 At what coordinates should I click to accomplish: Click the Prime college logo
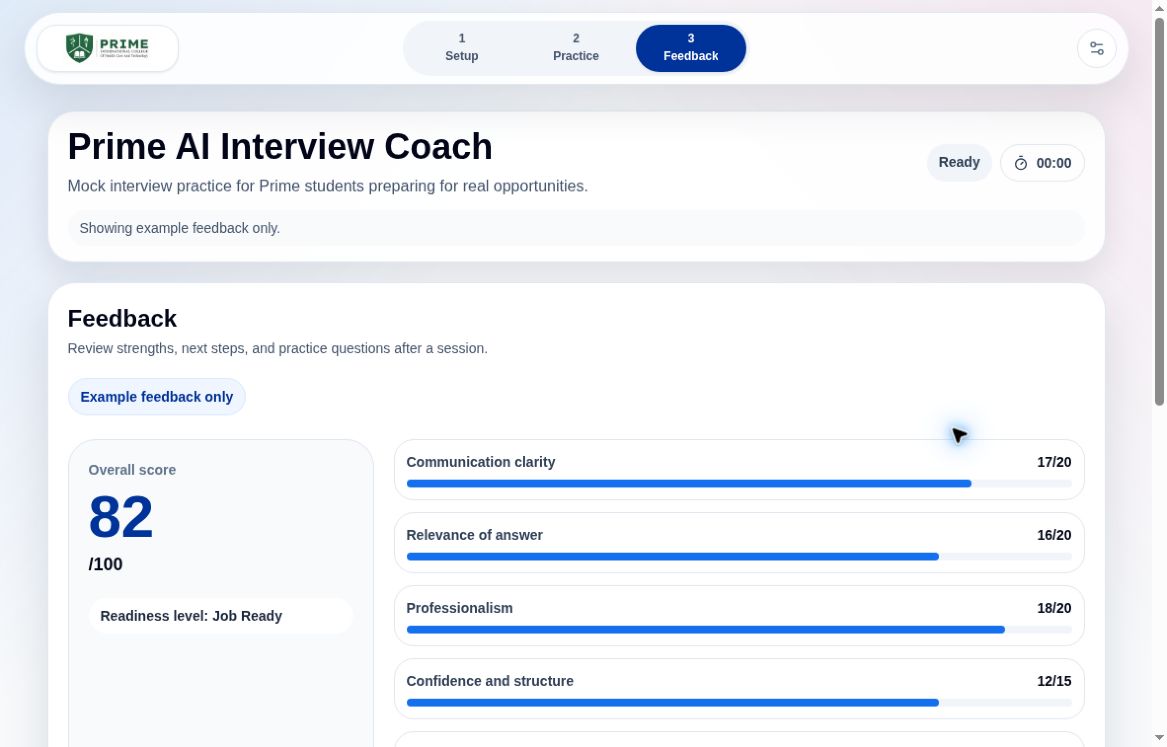pyautogui.click(x=108, y=48)
